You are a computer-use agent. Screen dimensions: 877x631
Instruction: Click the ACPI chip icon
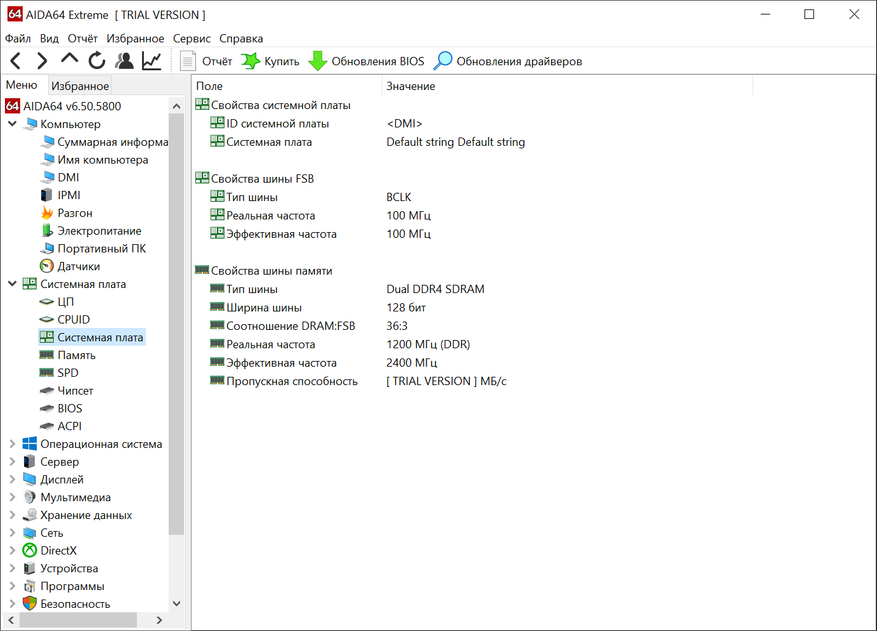click(x=47, y=426)
